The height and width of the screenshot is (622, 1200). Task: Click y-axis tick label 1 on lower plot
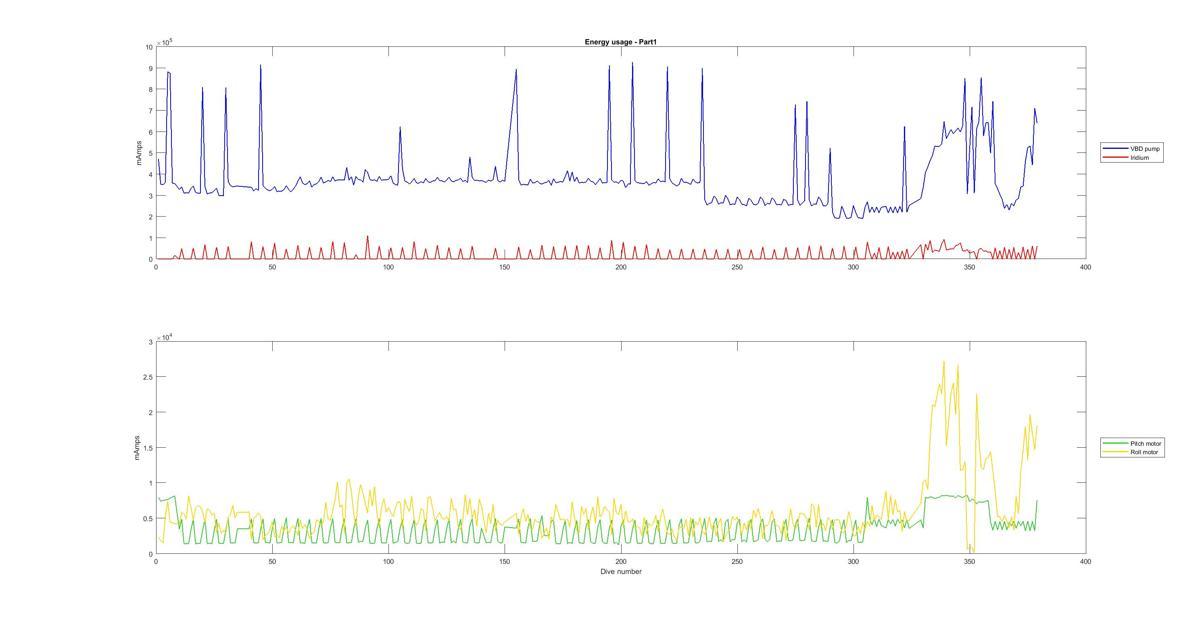click(150, 483)
